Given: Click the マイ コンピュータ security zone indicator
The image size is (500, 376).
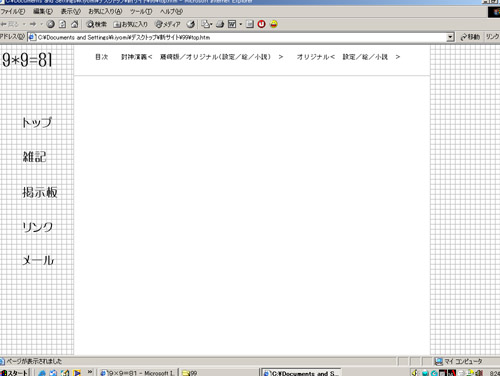Looking at the screenshot, I should click(x=459, y=361).
